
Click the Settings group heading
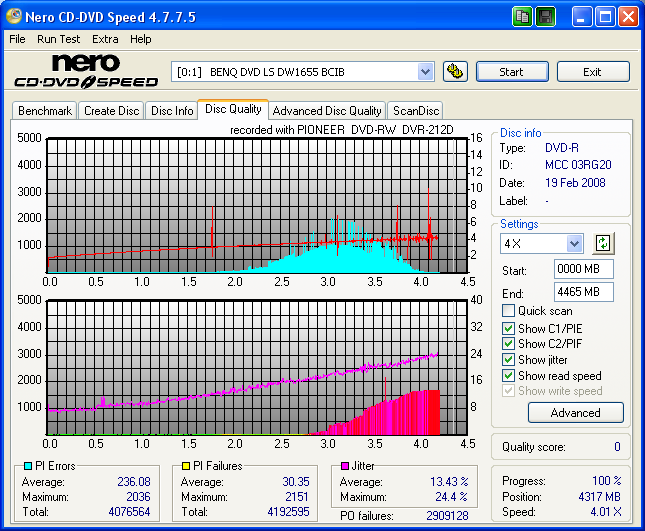click(519, 224)
